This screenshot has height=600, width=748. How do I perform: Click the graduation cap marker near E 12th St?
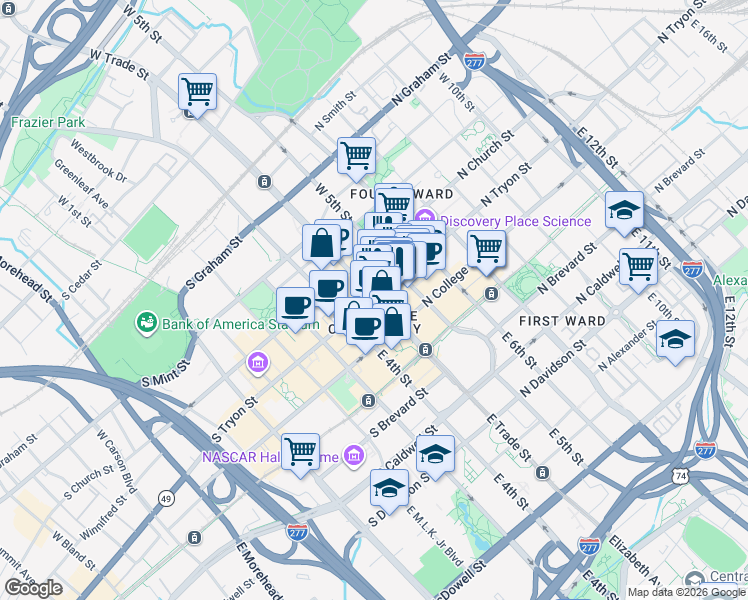coord(624,211)
